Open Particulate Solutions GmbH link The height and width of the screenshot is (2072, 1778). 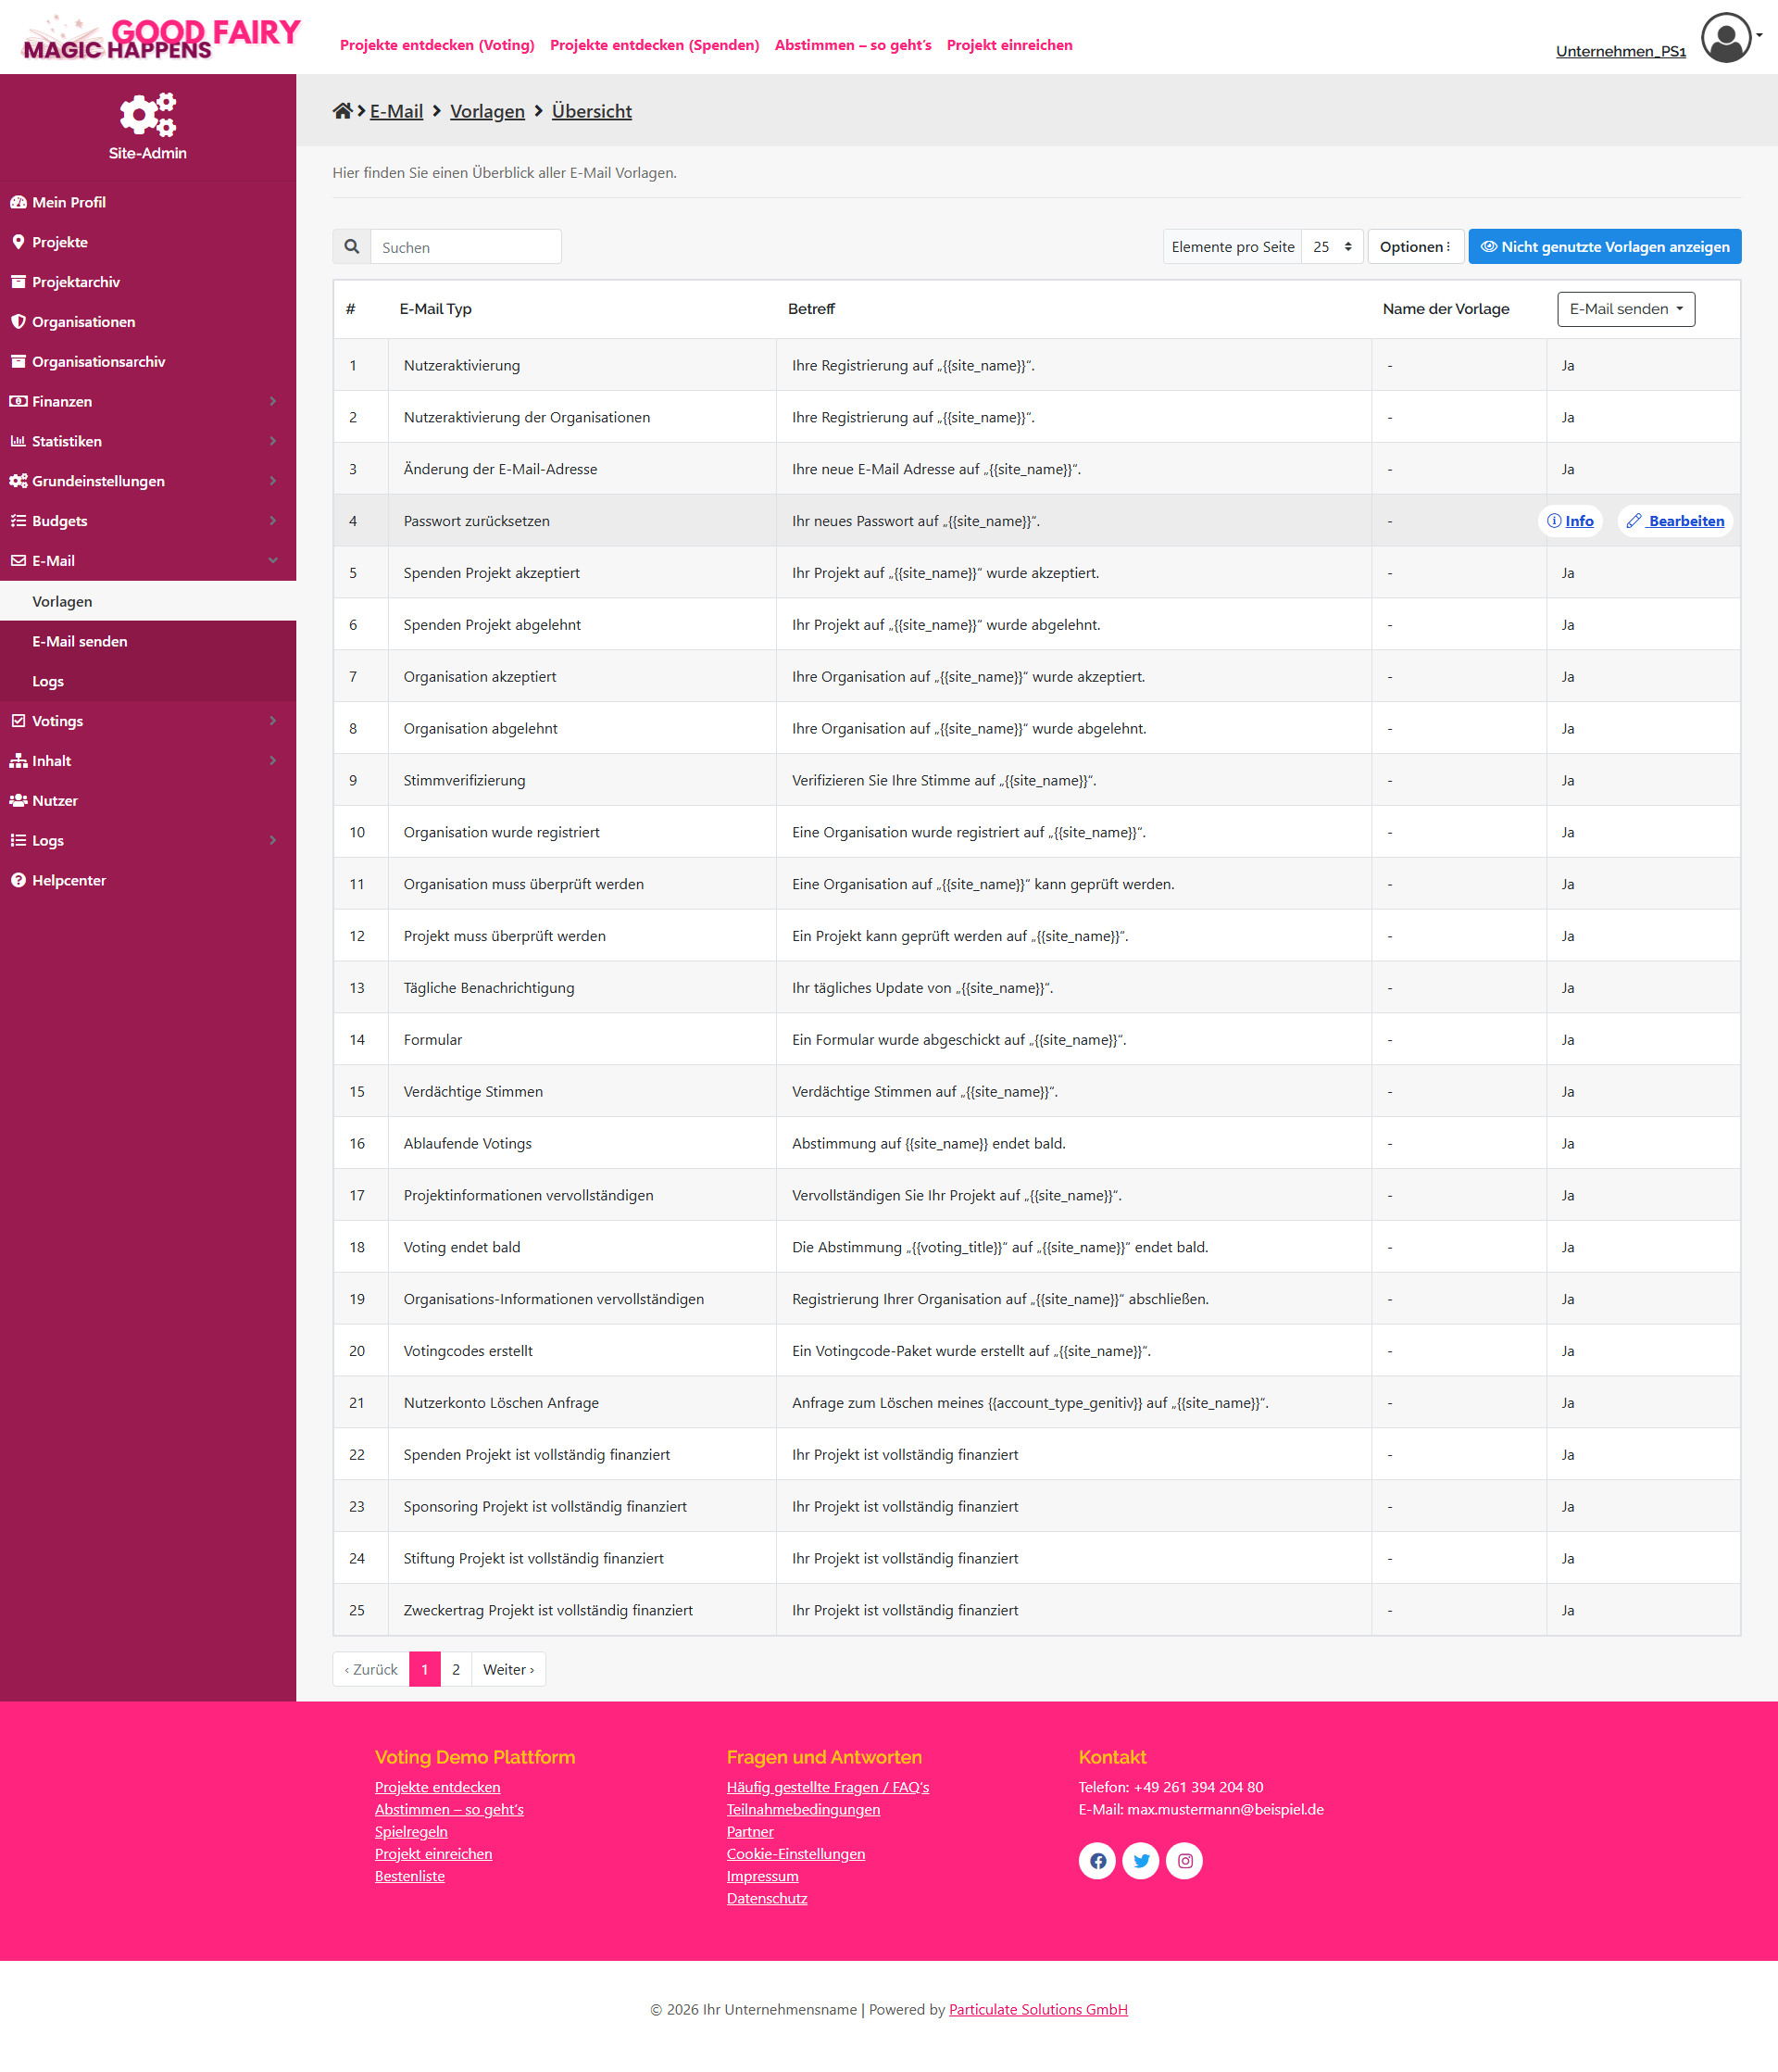pos(1038,2009)
